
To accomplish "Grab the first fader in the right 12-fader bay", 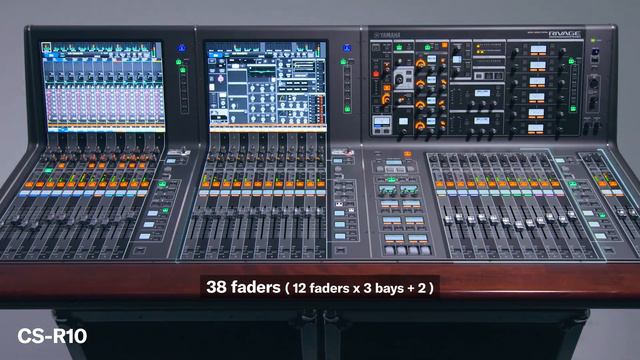I will [449, 220].
